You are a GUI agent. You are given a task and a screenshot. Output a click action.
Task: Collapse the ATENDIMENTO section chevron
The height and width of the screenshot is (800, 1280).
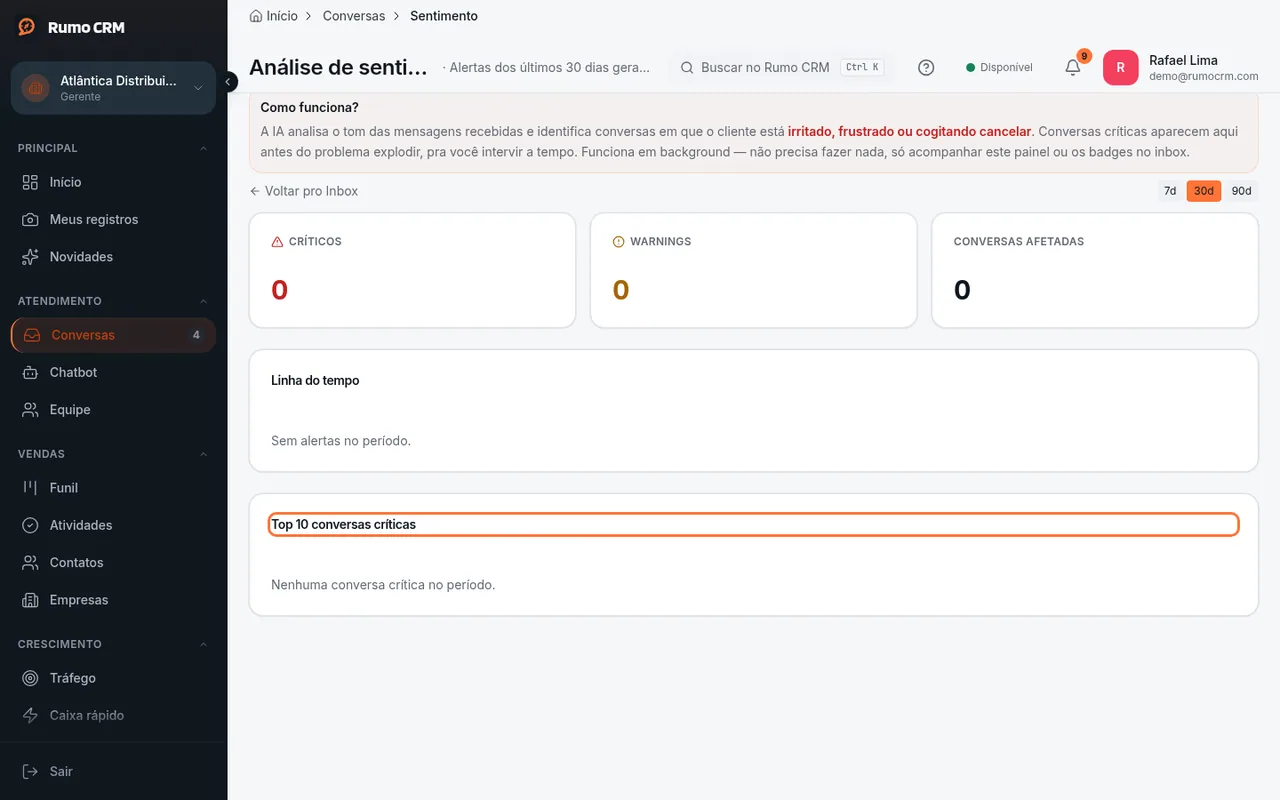click(204, 301)
